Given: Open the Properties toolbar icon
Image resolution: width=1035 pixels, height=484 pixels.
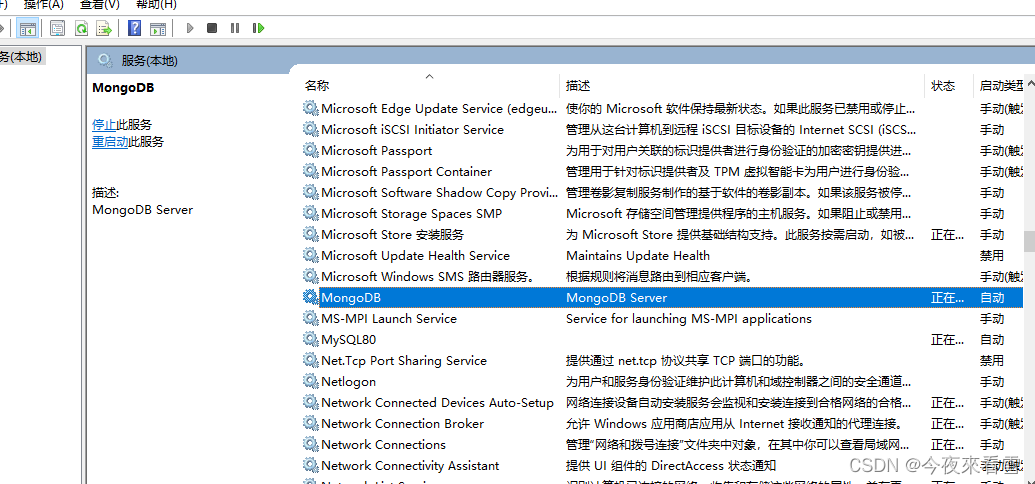Looking at the screenshot, I should click(x=57, y=28).
